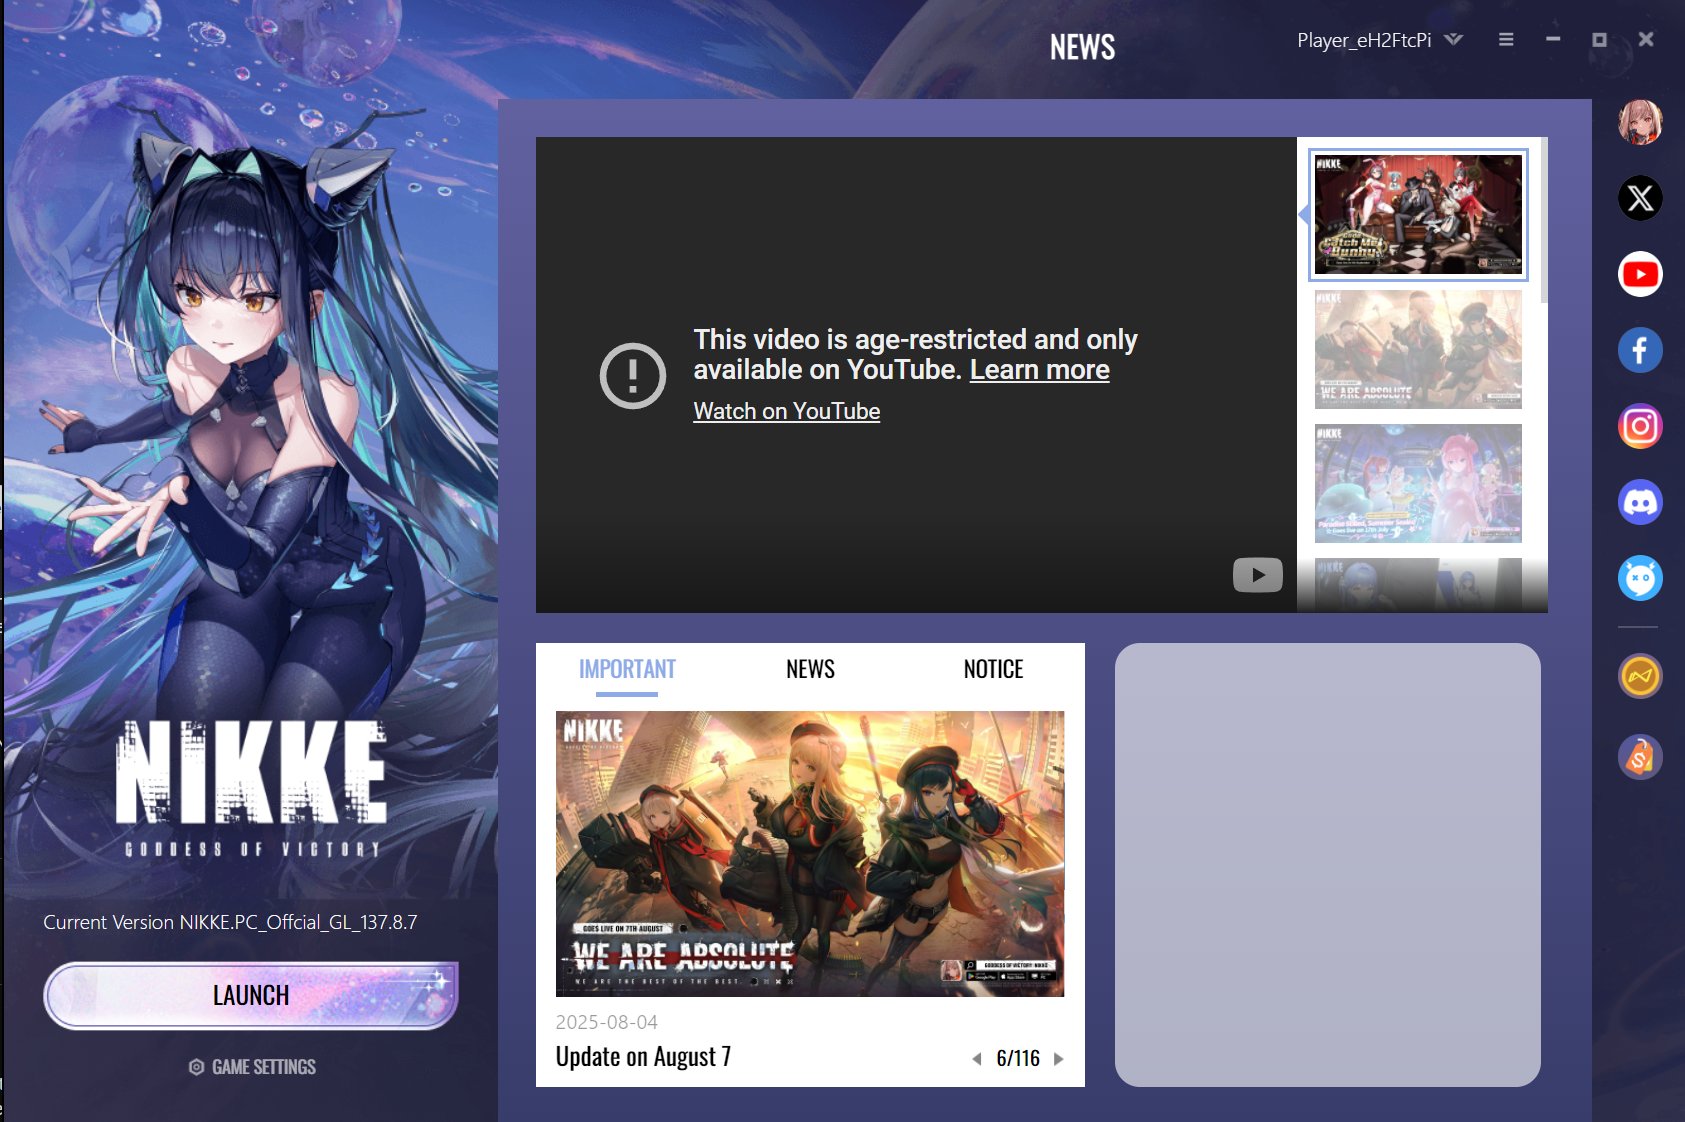Open GAME SETTINGS
Viewport: 1685px width, 1122px height.
(x=252, y=1067)
